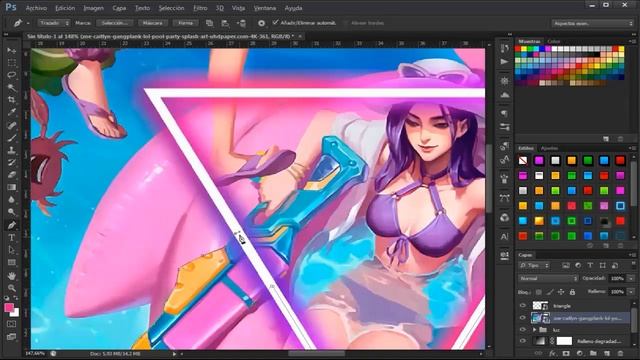Image resolution: width=640 pixels, height=360 pixels.
Task: Select the Crop tool
Action: (x=11, y=100)
